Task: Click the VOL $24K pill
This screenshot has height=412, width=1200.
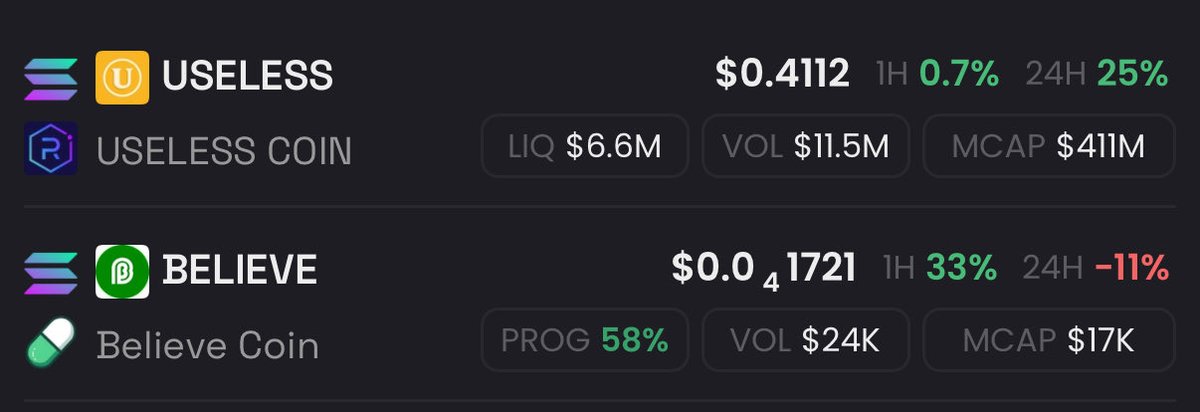Action: coord(807,341)
